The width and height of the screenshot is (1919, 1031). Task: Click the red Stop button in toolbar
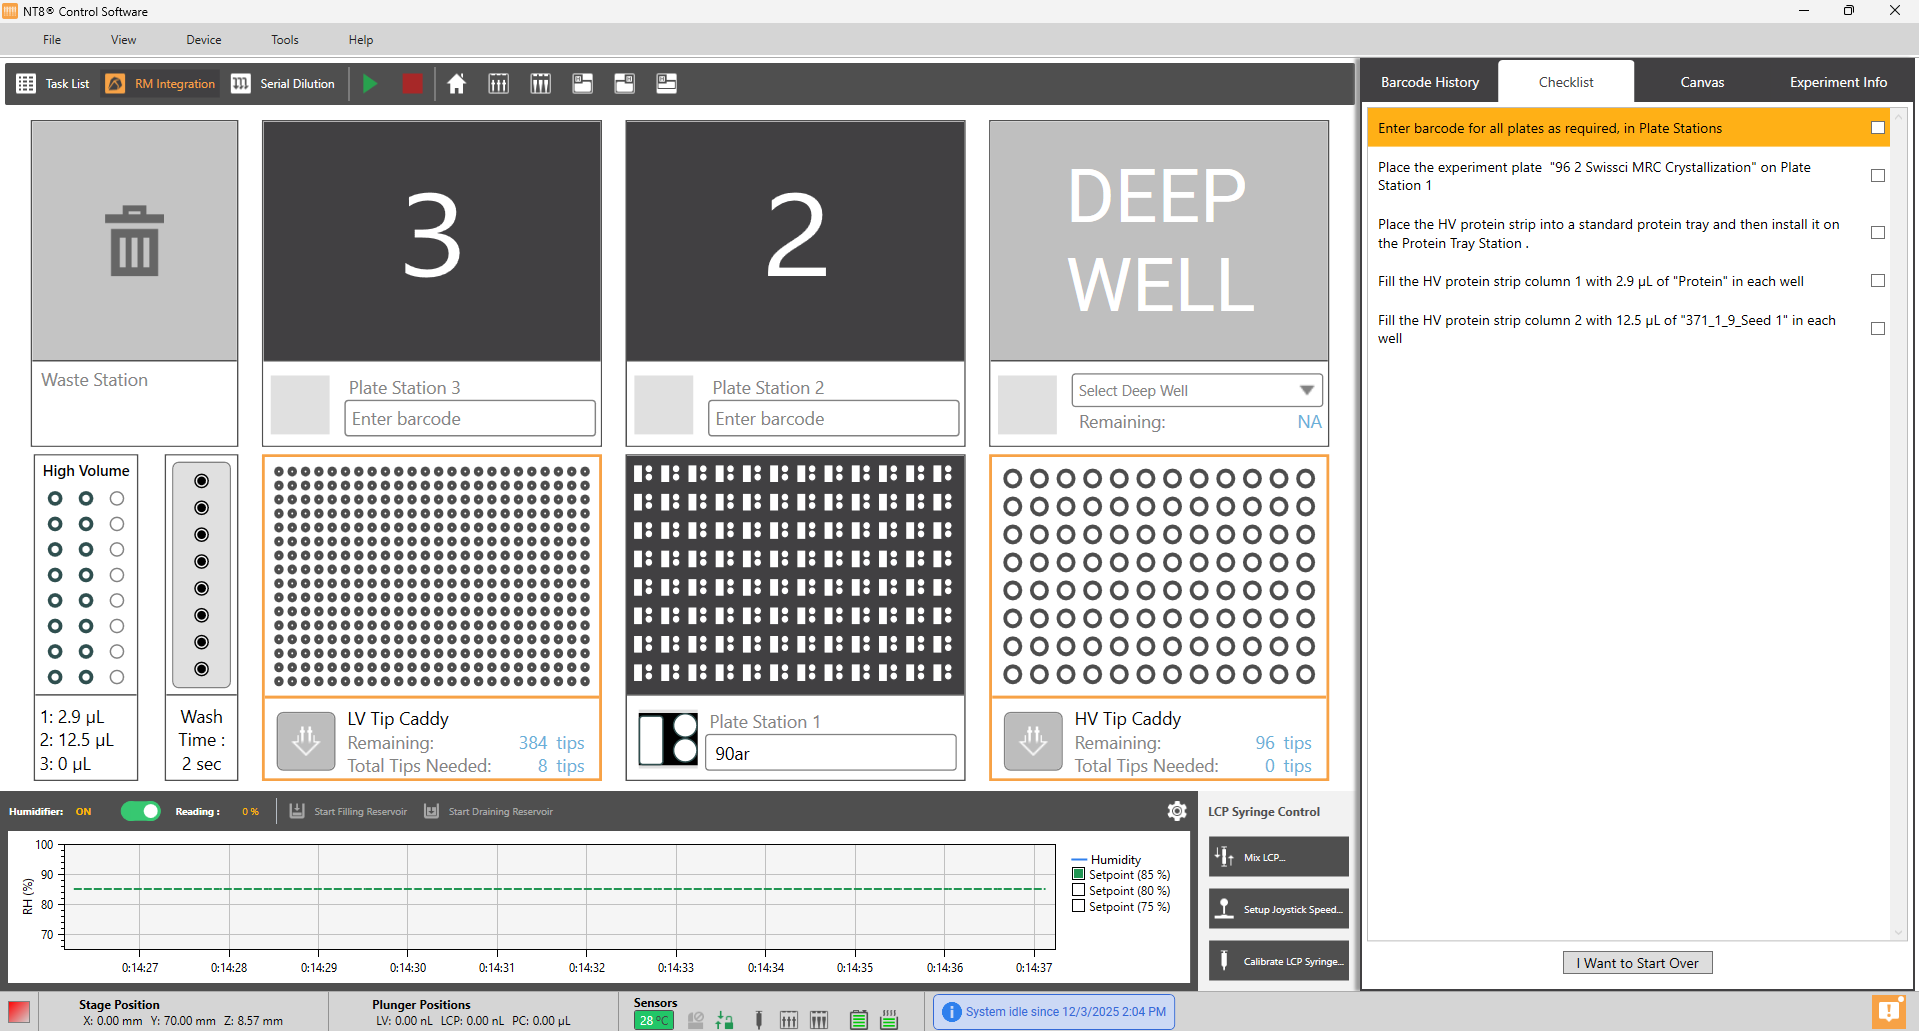click(x=412, y=84)
